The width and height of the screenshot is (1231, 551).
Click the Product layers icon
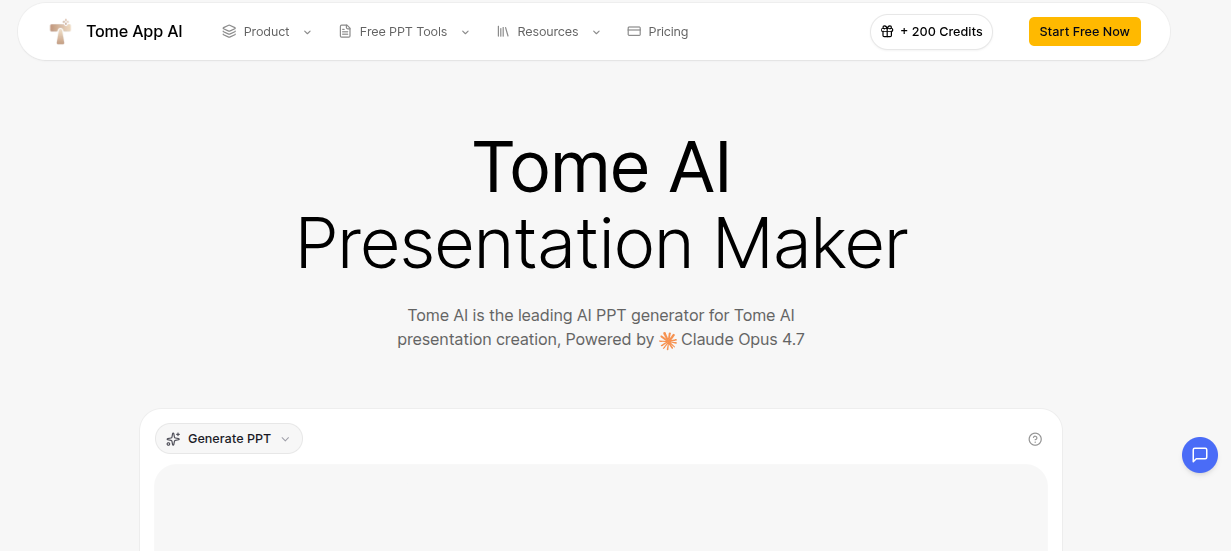pyautogui.click(x=229, y=32)
